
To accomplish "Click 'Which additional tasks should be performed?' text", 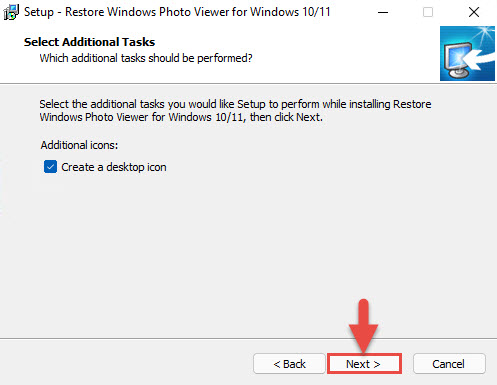I will tap(146, 58).
